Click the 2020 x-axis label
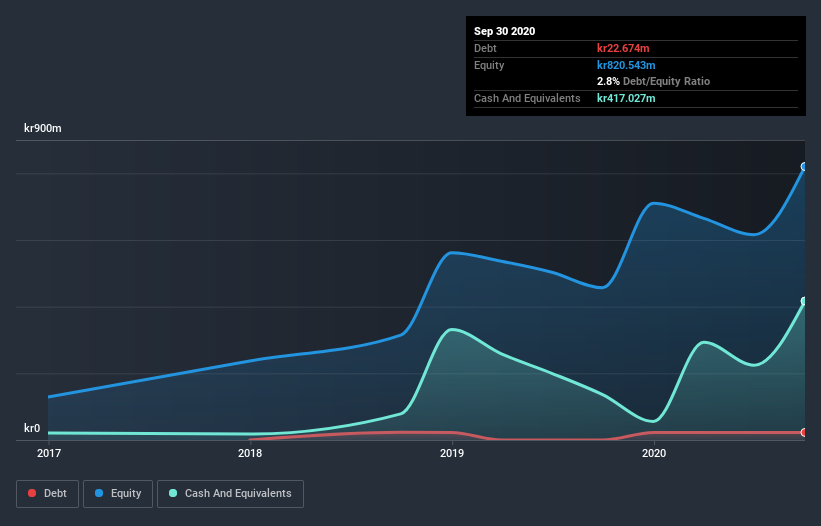 pyautogui.click(x=654, y=453)
